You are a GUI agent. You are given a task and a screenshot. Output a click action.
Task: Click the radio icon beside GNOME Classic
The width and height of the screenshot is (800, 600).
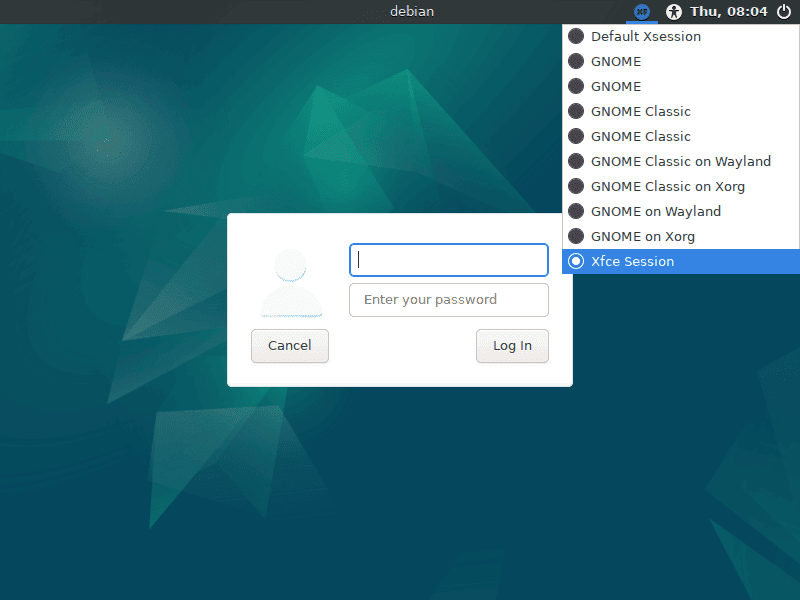click(x=576, y=111)
